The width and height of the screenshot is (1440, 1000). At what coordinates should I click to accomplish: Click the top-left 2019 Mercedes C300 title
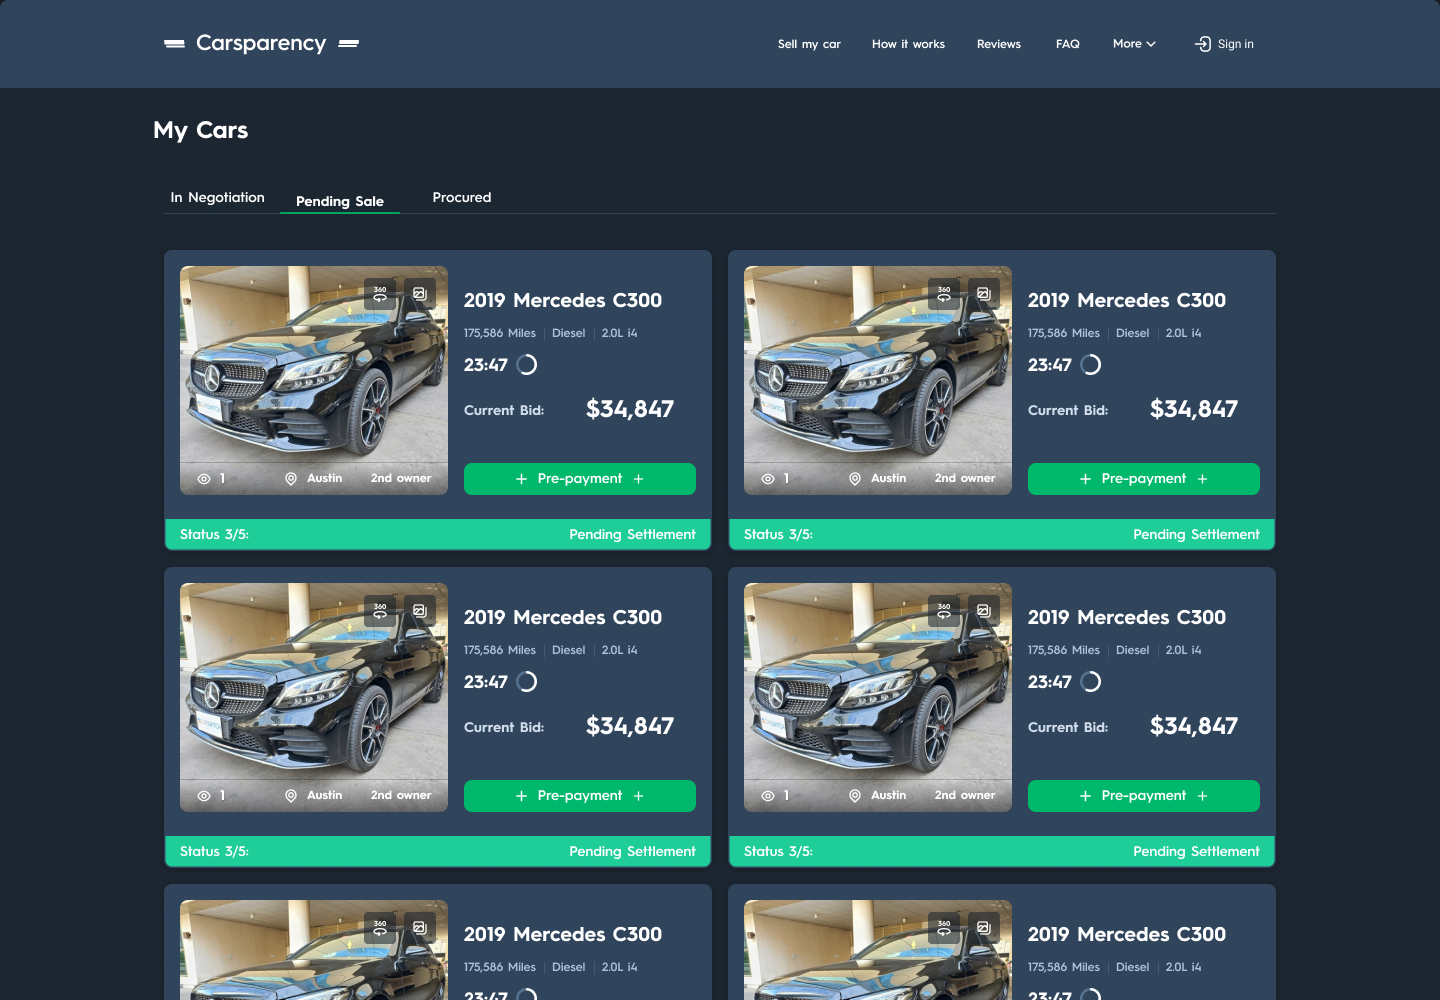563,300
